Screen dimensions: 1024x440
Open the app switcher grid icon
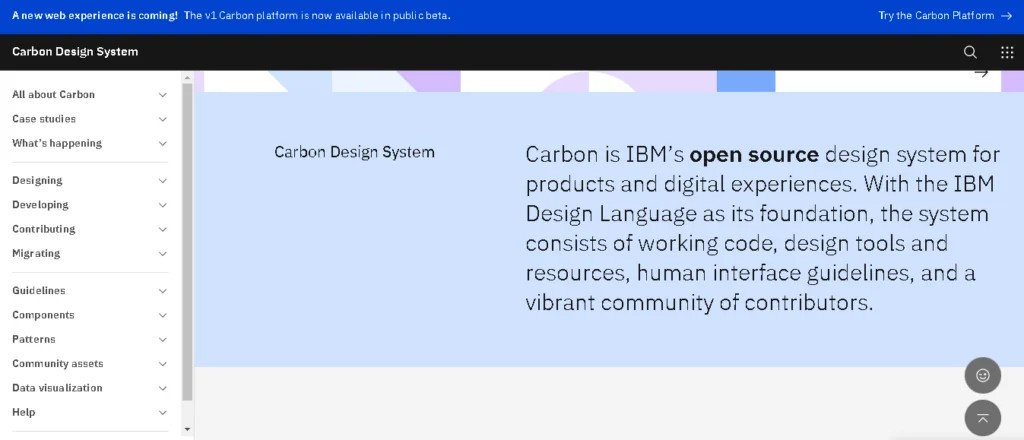coord(1007,52)
